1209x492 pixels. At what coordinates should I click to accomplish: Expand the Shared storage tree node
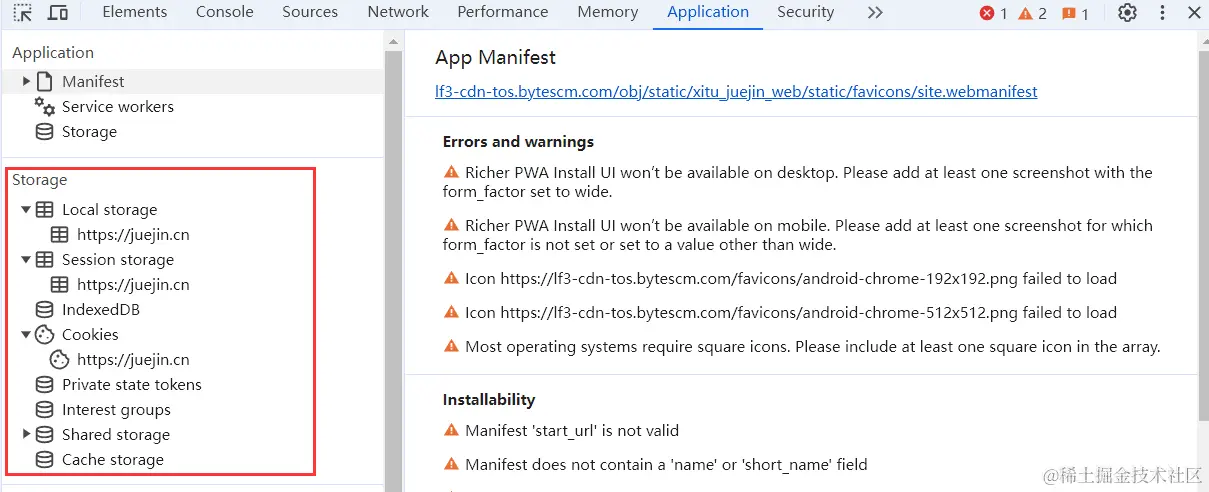click(x=26, y=435)
